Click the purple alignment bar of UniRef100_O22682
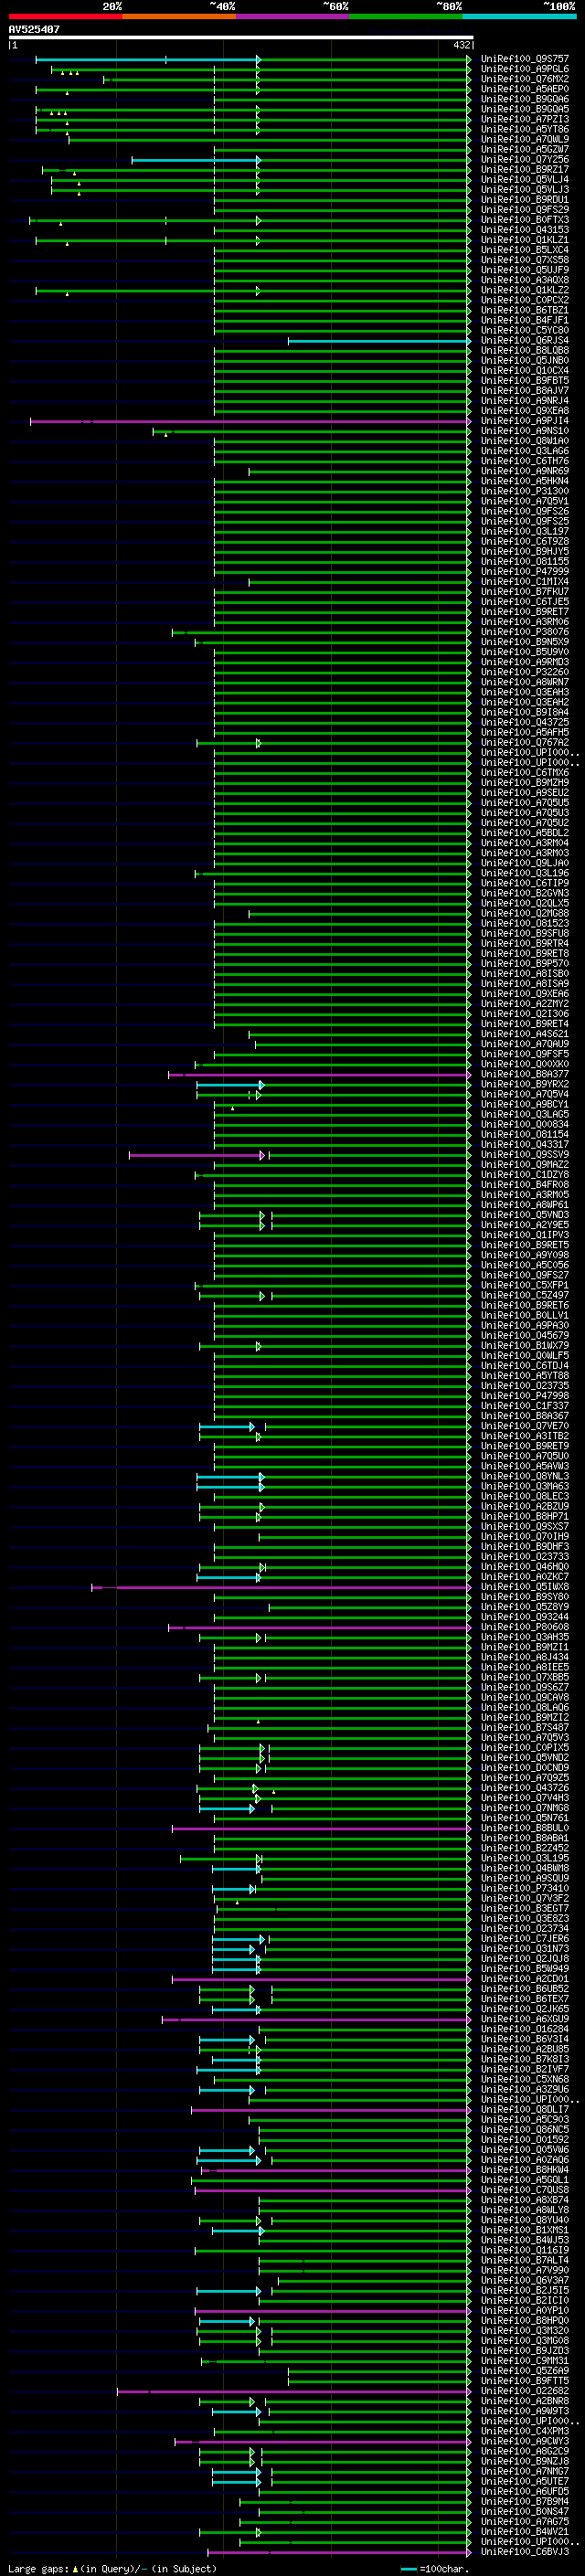Image resolution: width=585 pixels, height=2576 pixels. (x=293, y=2392)
